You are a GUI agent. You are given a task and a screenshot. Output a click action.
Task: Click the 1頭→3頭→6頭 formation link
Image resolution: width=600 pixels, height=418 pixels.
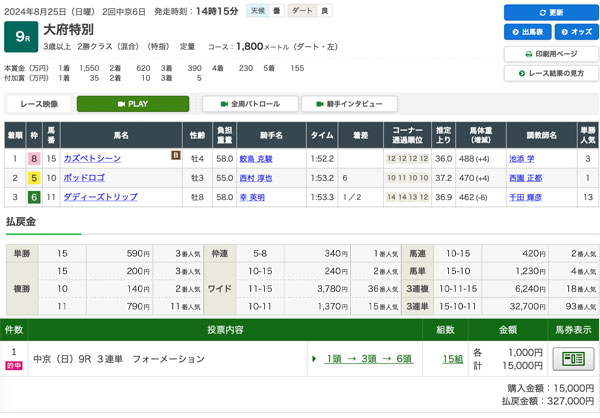pyautogui.click(x=363, y=359)
